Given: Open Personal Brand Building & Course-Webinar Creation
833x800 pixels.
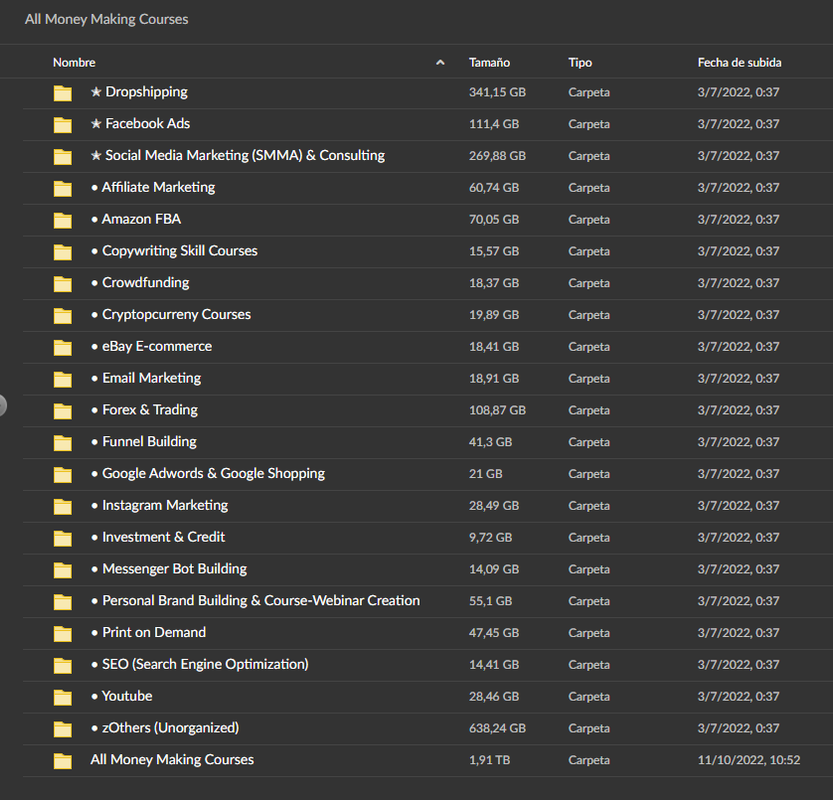Looking at the screenshot, I should point(256,601).
